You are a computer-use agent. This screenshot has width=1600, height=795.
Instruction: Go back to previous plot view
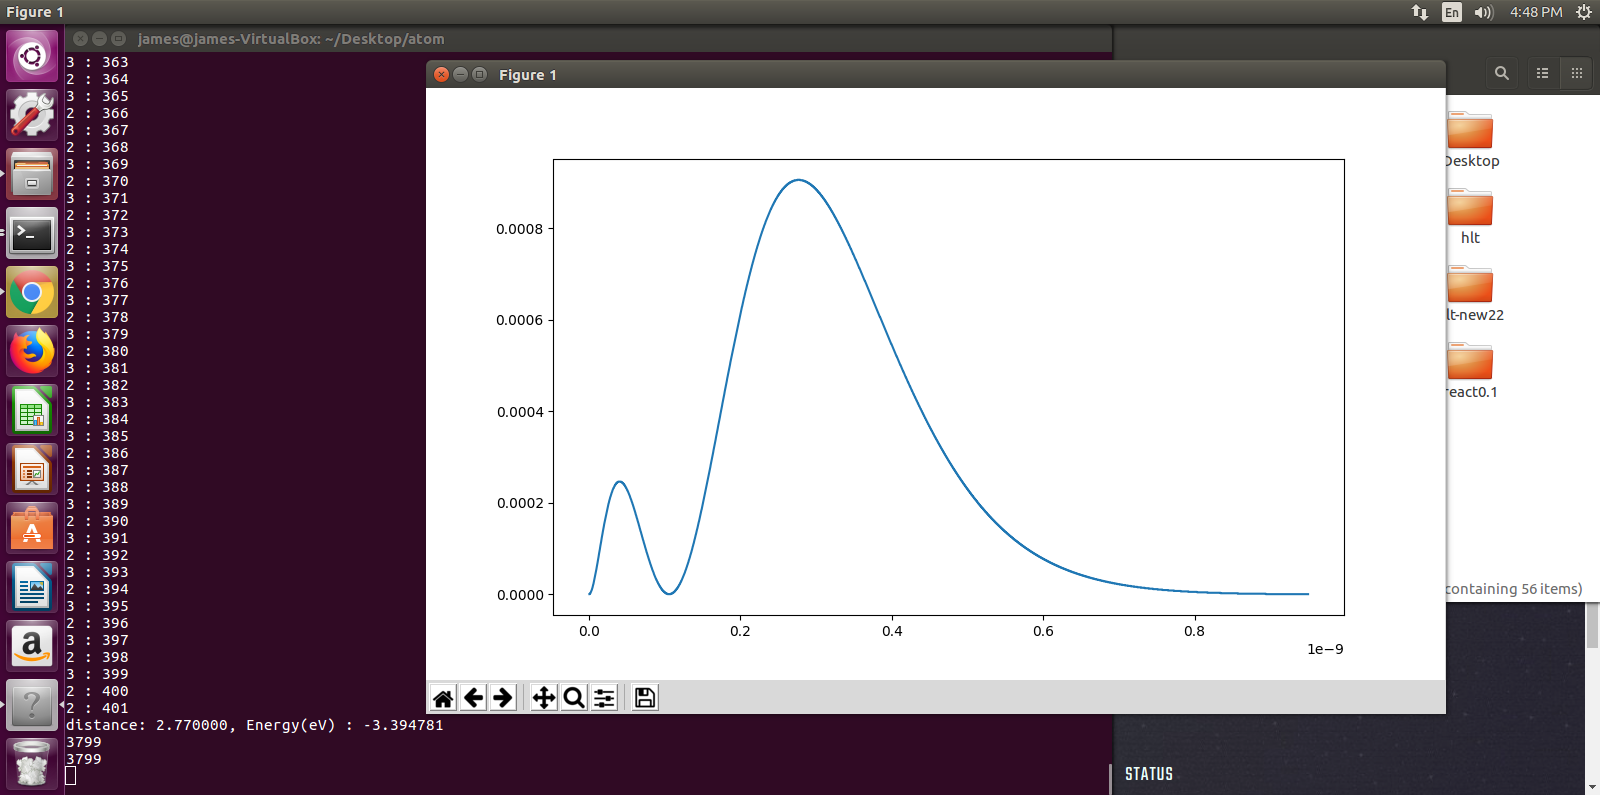coord(474,698)
